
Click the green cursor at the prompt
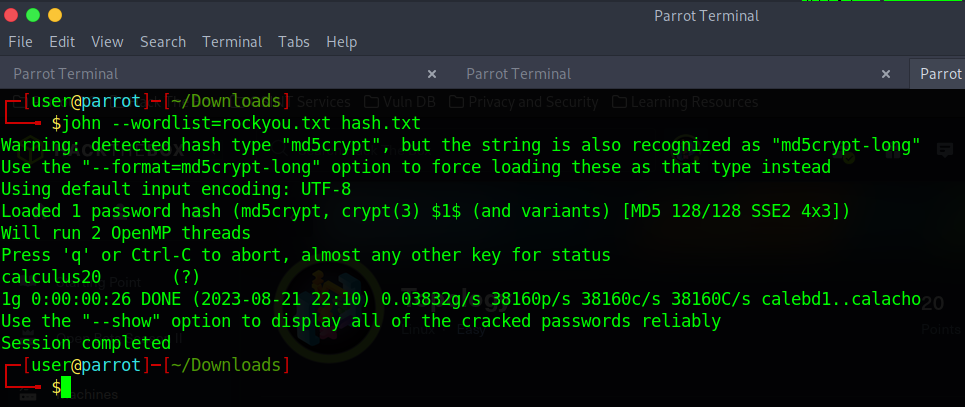[66, 387]
